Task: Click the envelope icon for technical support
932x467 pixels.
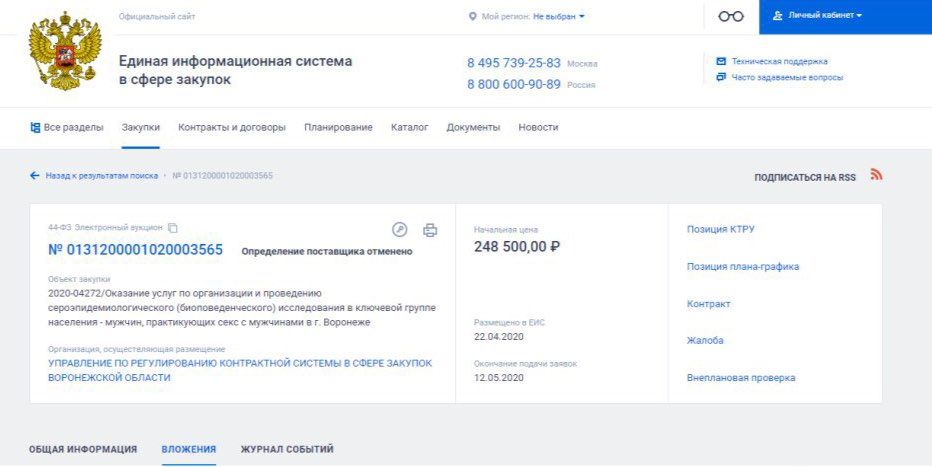Action: pyautogui.click(x=721, y=61)
